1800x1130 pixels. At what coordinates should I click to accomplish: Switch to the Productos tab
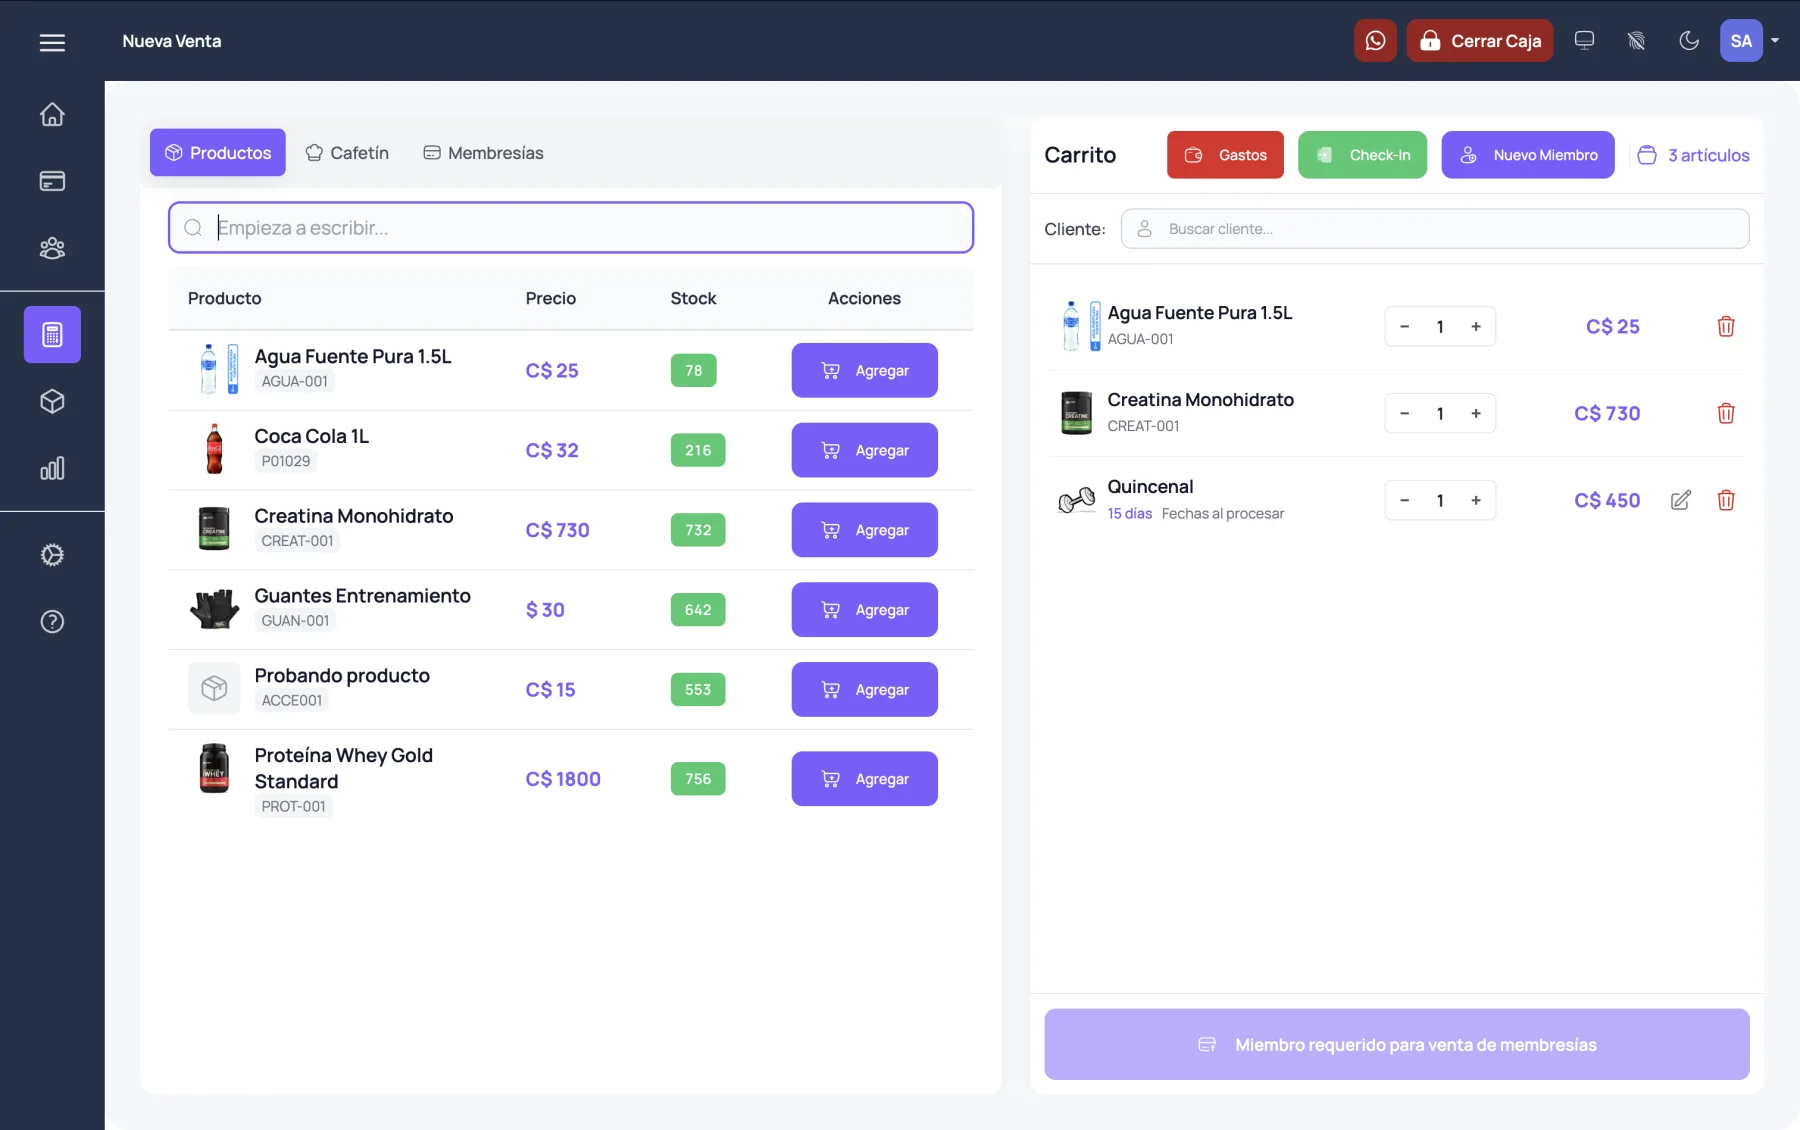218,152
